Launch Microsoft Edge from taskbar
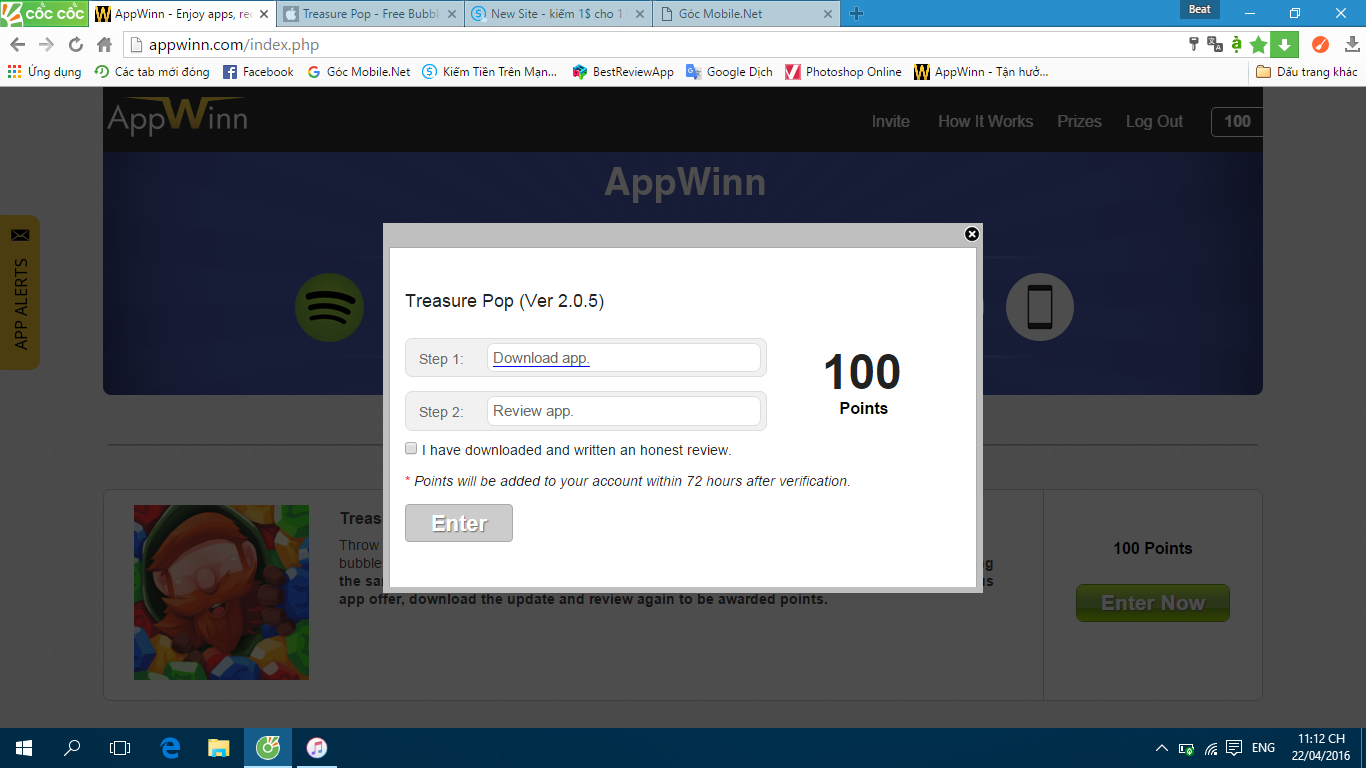Screen dimensions: 1366x768 [170, 748]
